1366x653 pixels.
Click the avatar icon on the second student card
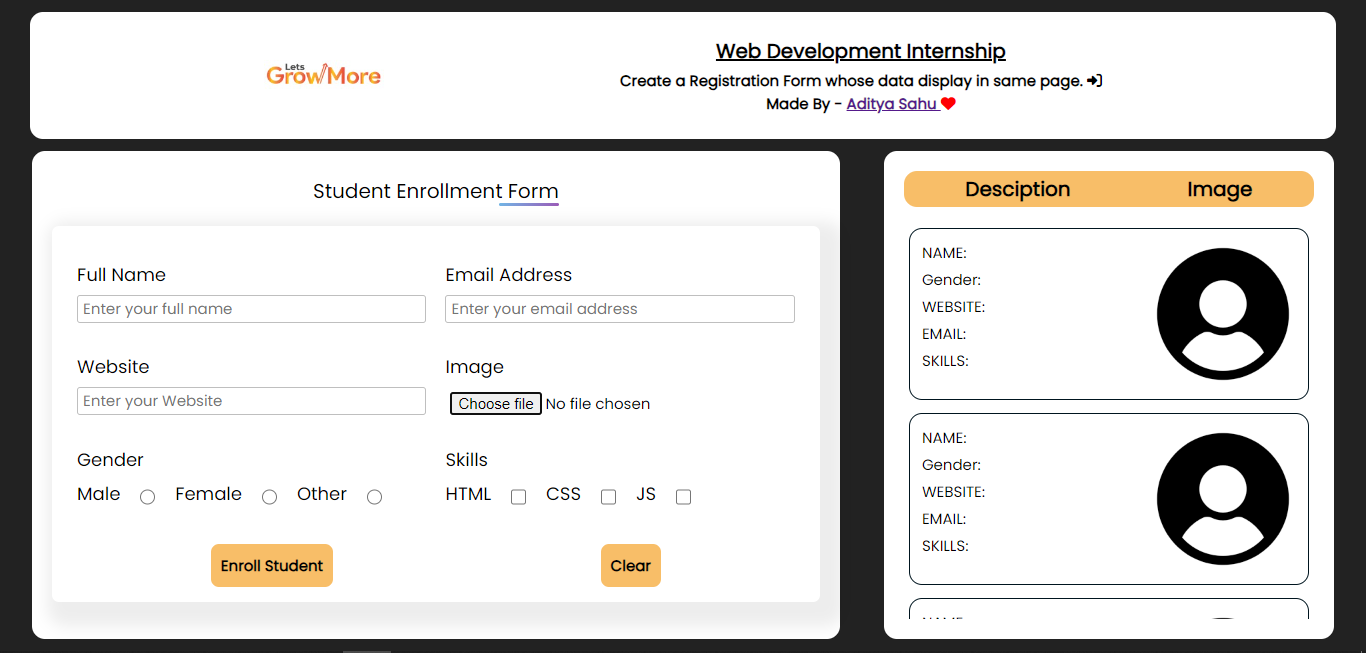(1223, 498)
